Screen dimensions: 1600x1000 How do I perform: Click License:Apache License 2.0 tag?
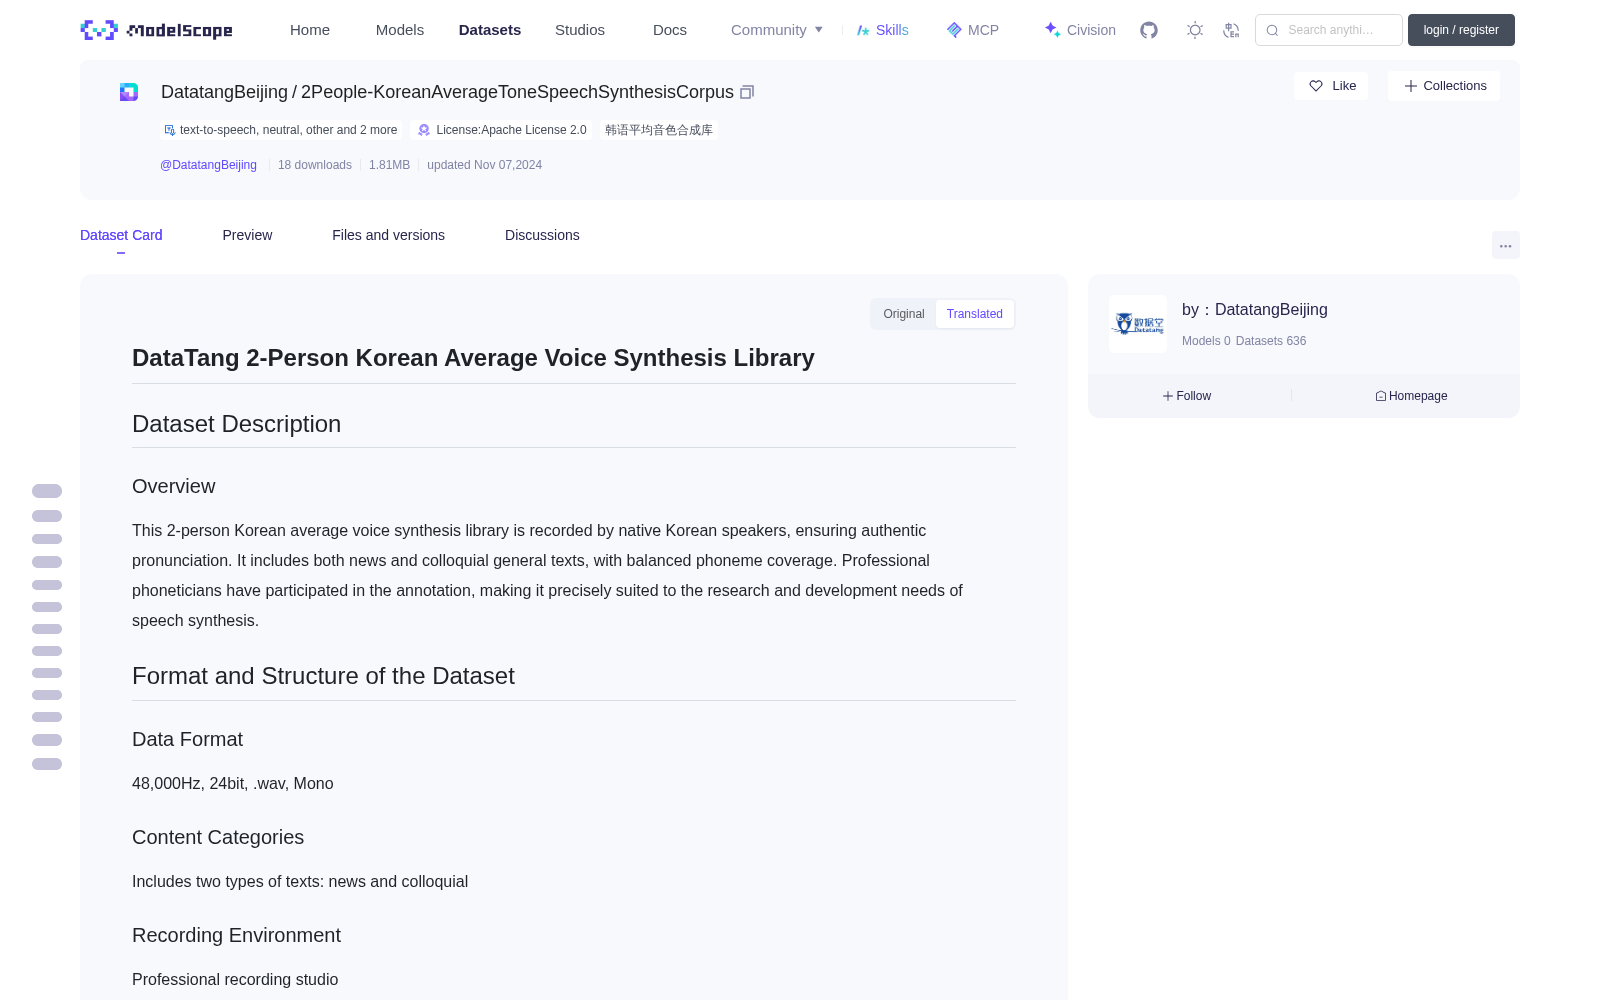click(x=502, y=130)
